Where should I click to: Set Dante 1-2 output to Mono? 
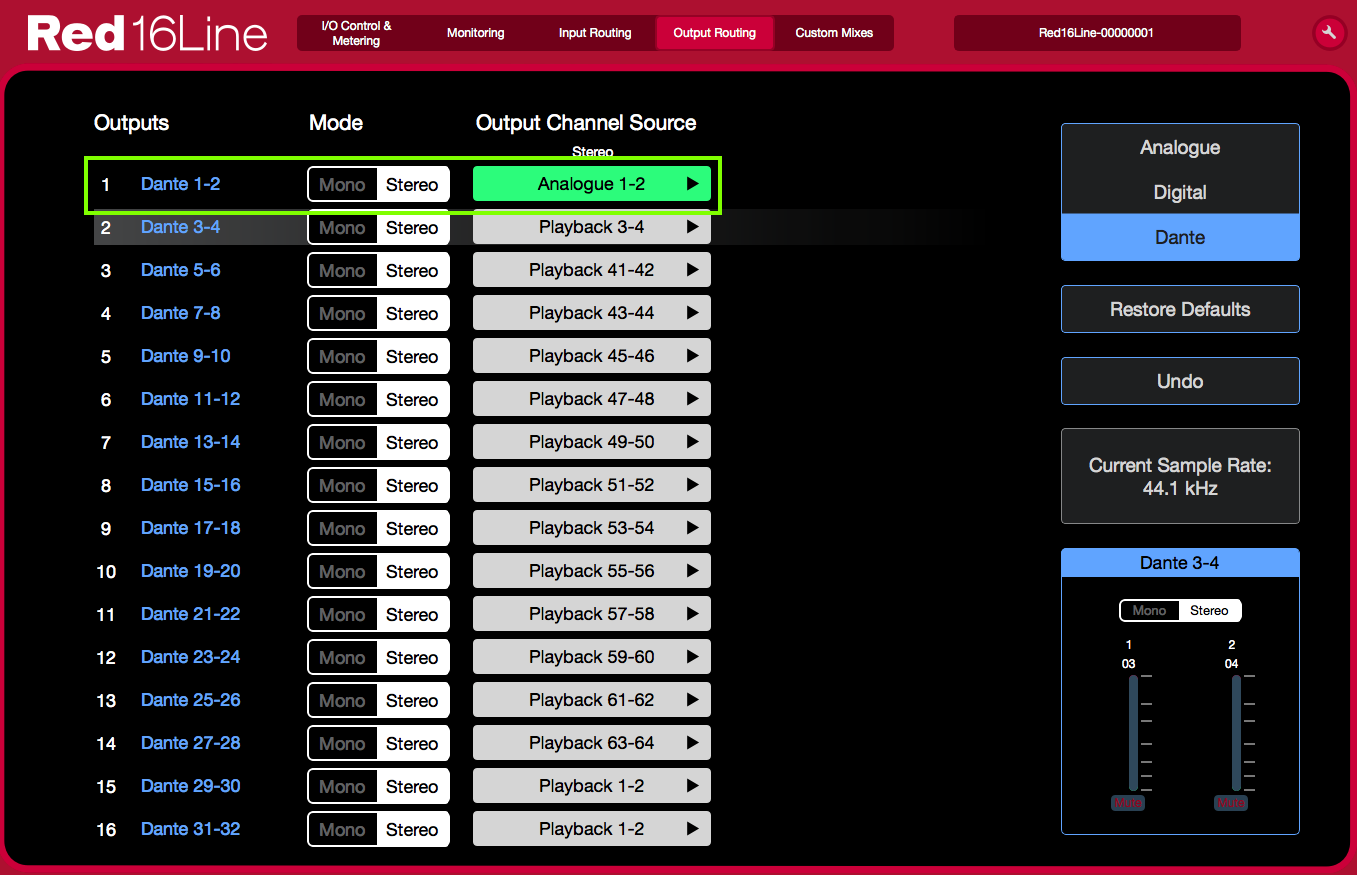click(342, 184)
